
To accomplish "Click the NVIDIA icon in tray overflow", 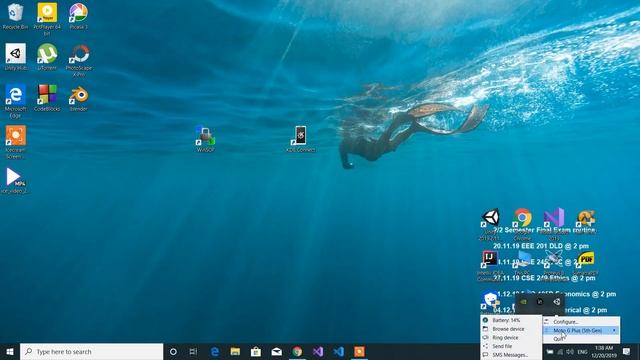I will pos(523,302).
